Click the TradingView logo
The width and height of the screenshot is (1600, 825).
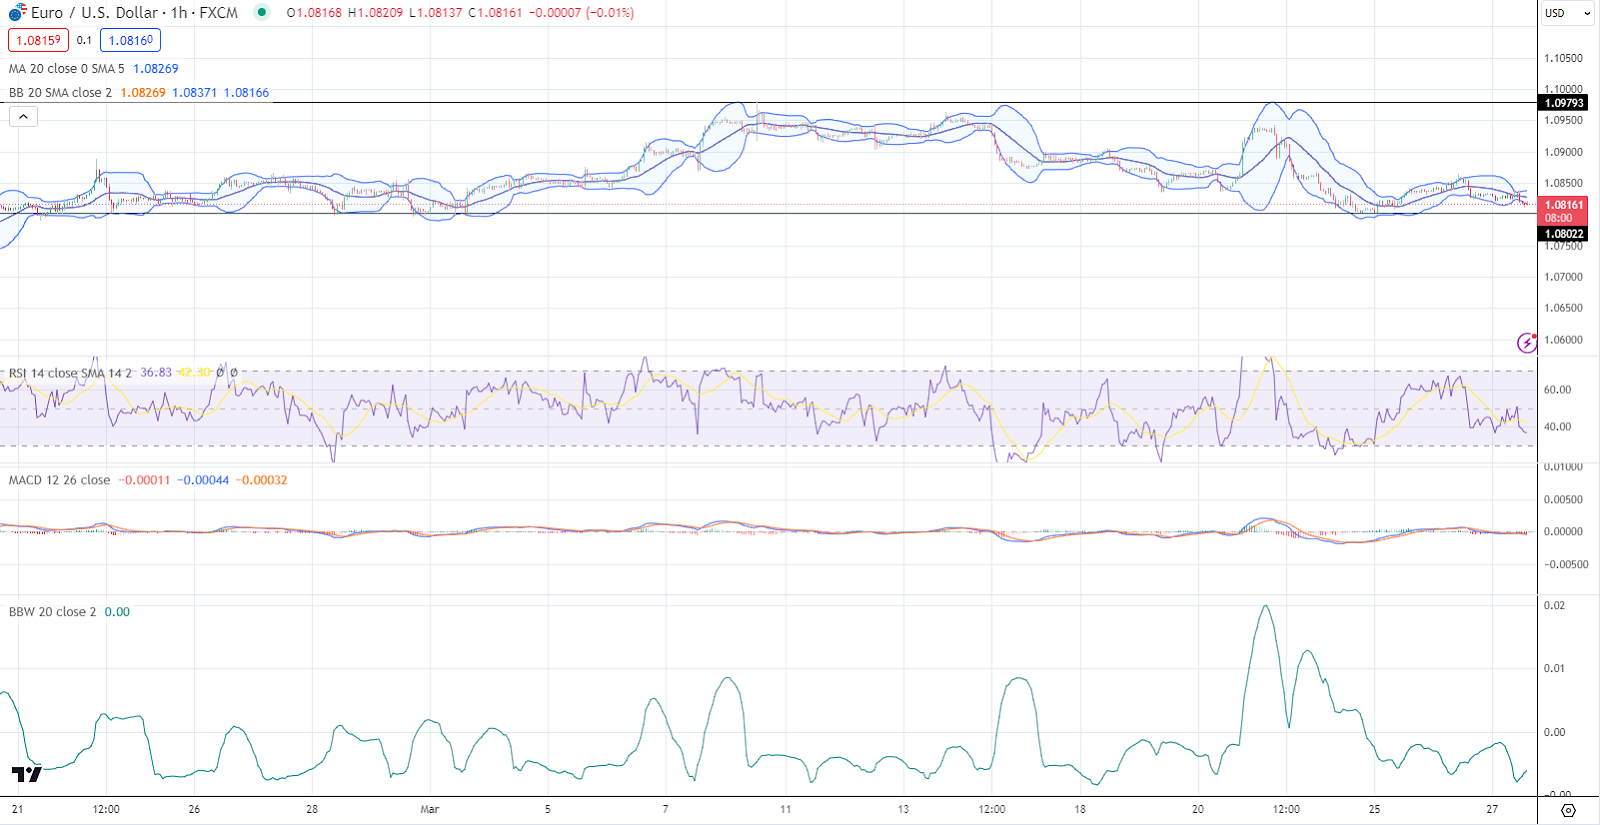(26, 774)
